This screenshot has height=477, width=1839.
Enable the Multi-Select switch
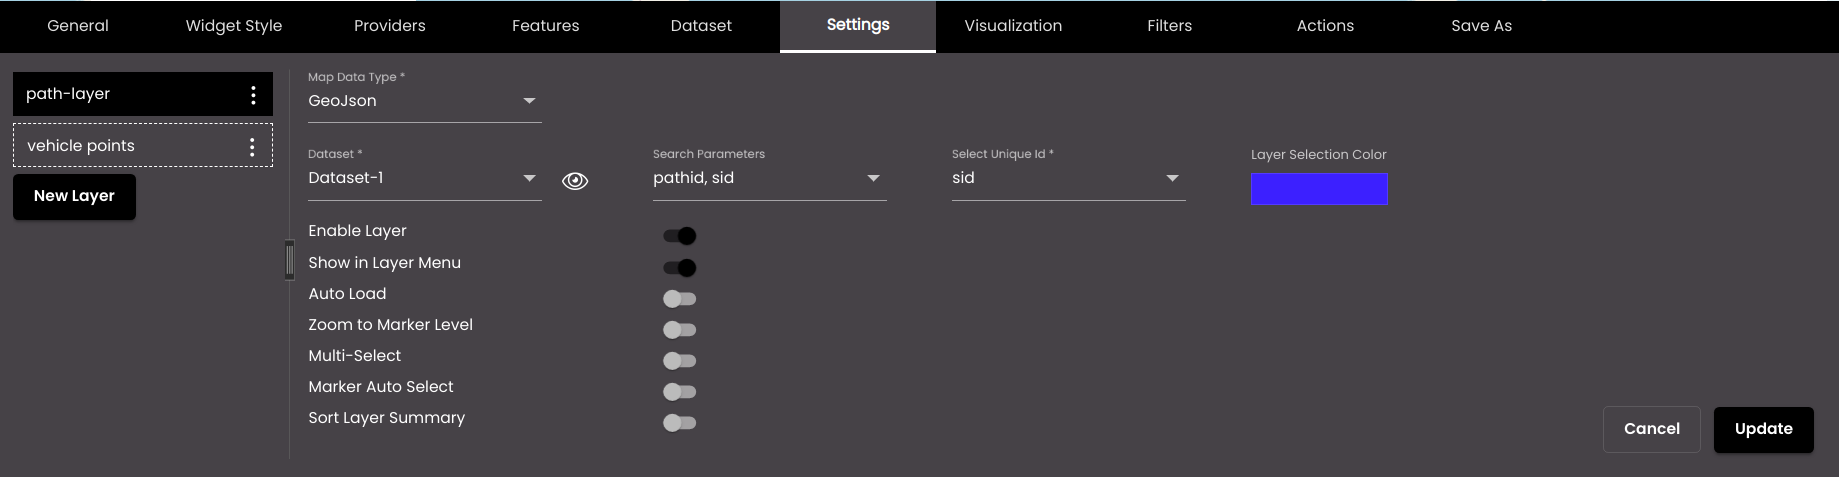pyautogui.click(x=680, y=361)
